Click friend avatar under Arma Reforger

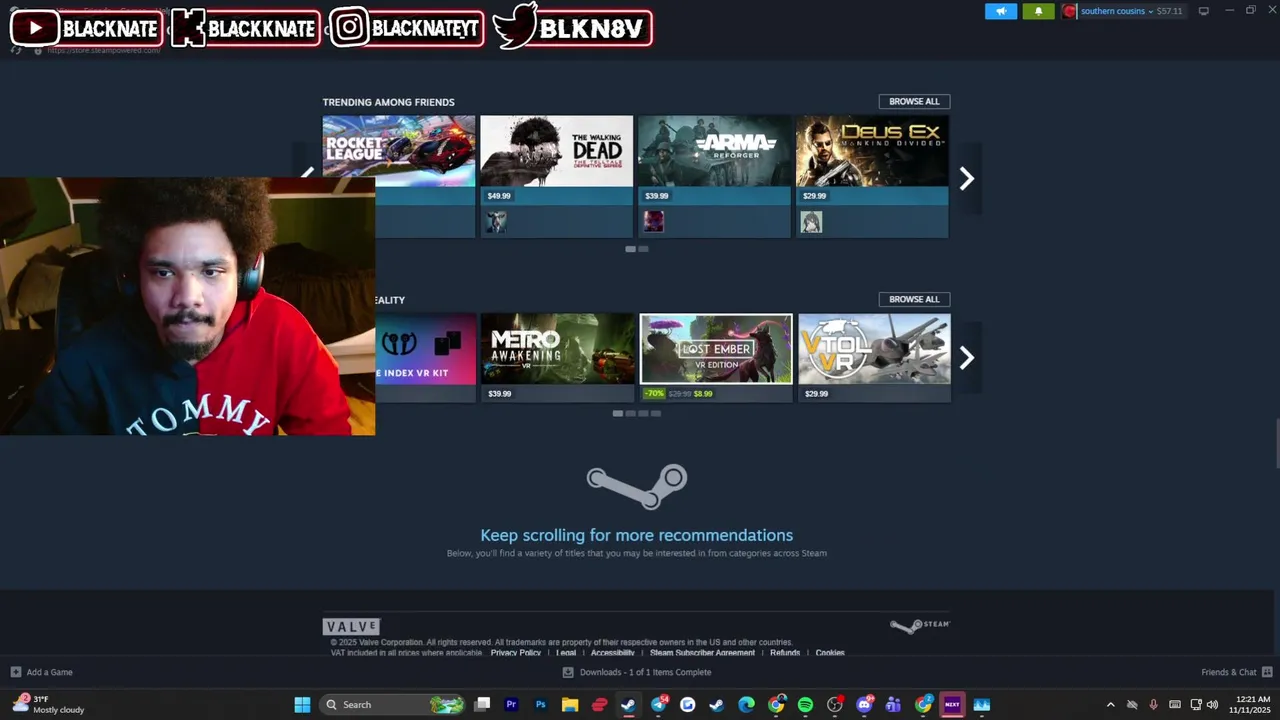654,222
